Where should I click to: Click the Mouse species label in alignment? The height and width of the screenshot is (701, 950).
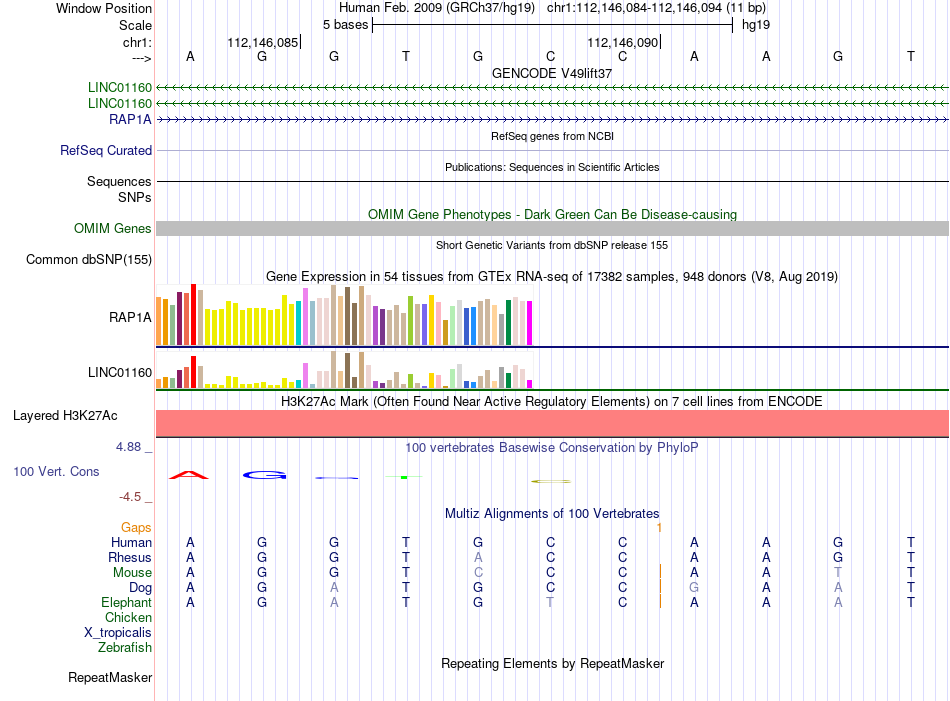132,573
